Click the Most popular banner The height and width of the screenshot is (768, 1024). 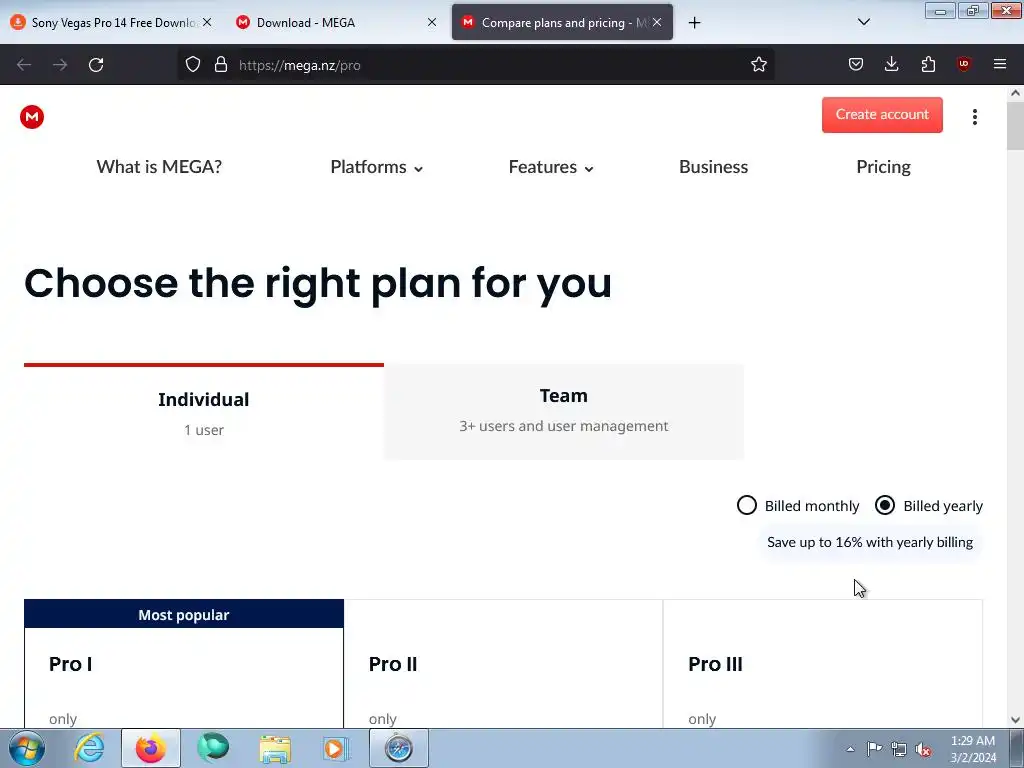(x=184, y=614)
